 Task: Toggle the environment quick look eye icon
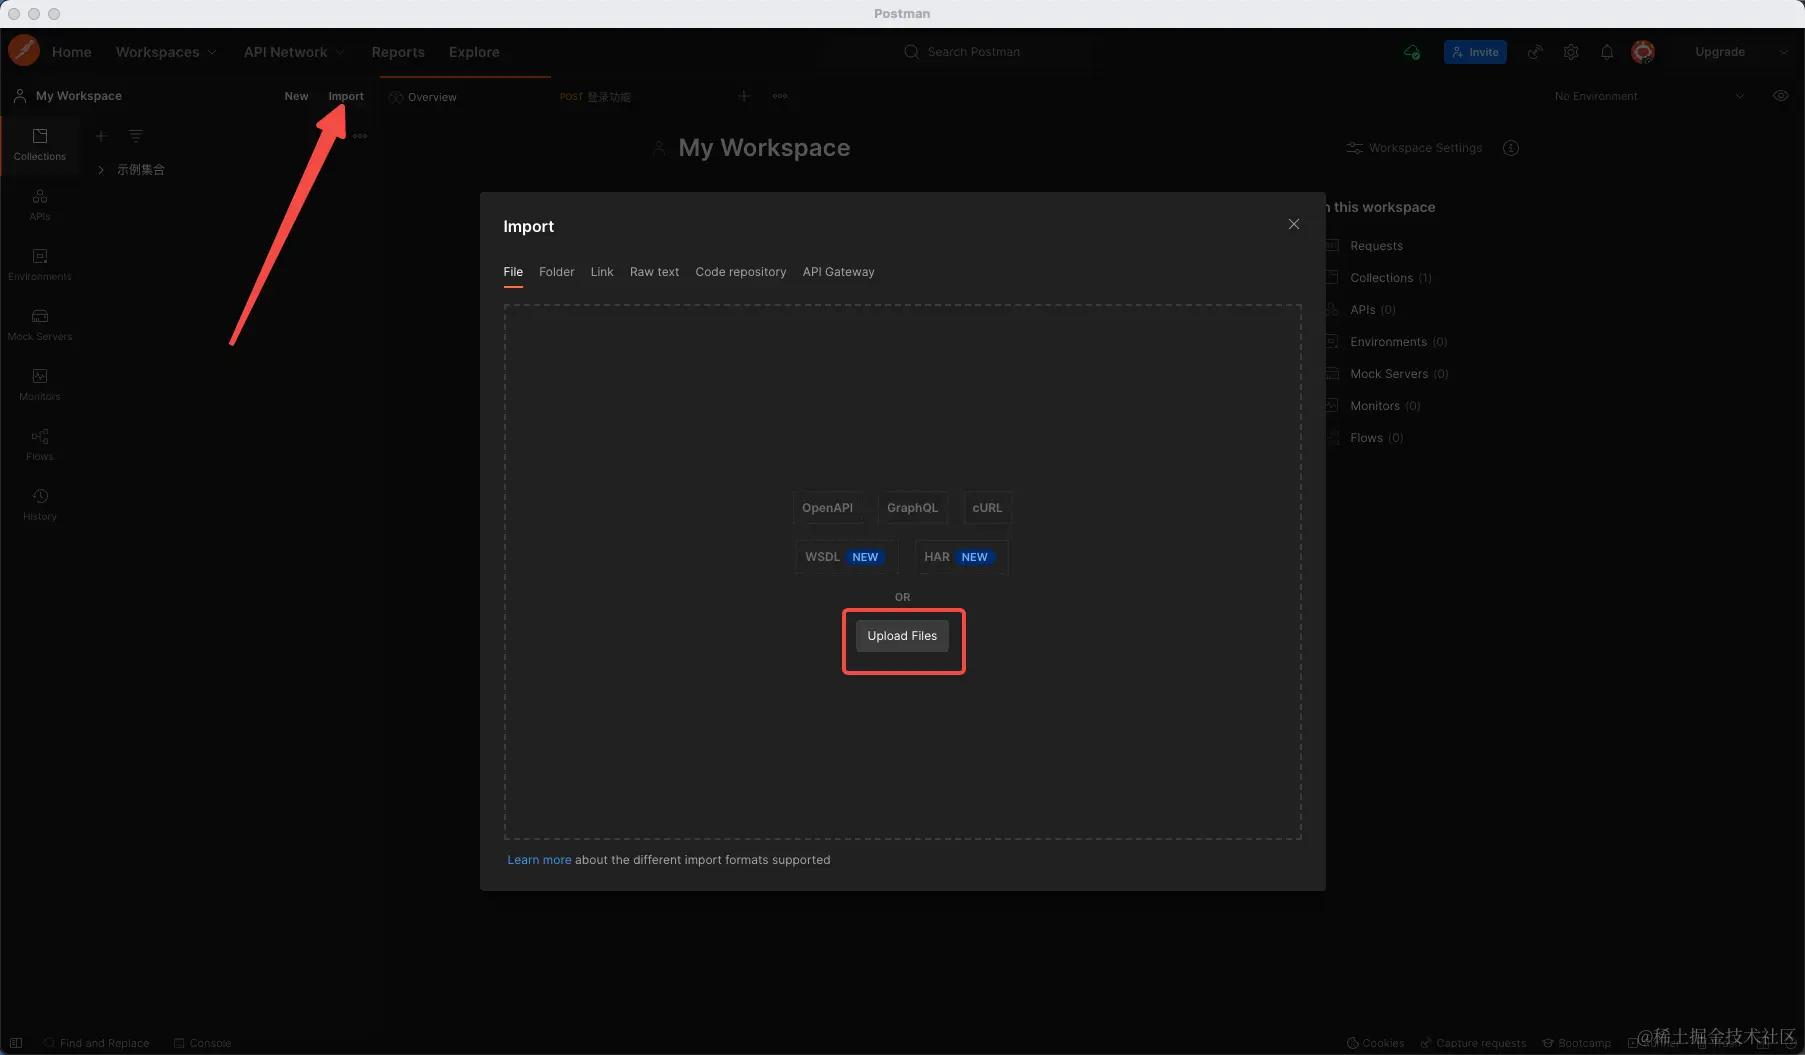click(1781, 96)
